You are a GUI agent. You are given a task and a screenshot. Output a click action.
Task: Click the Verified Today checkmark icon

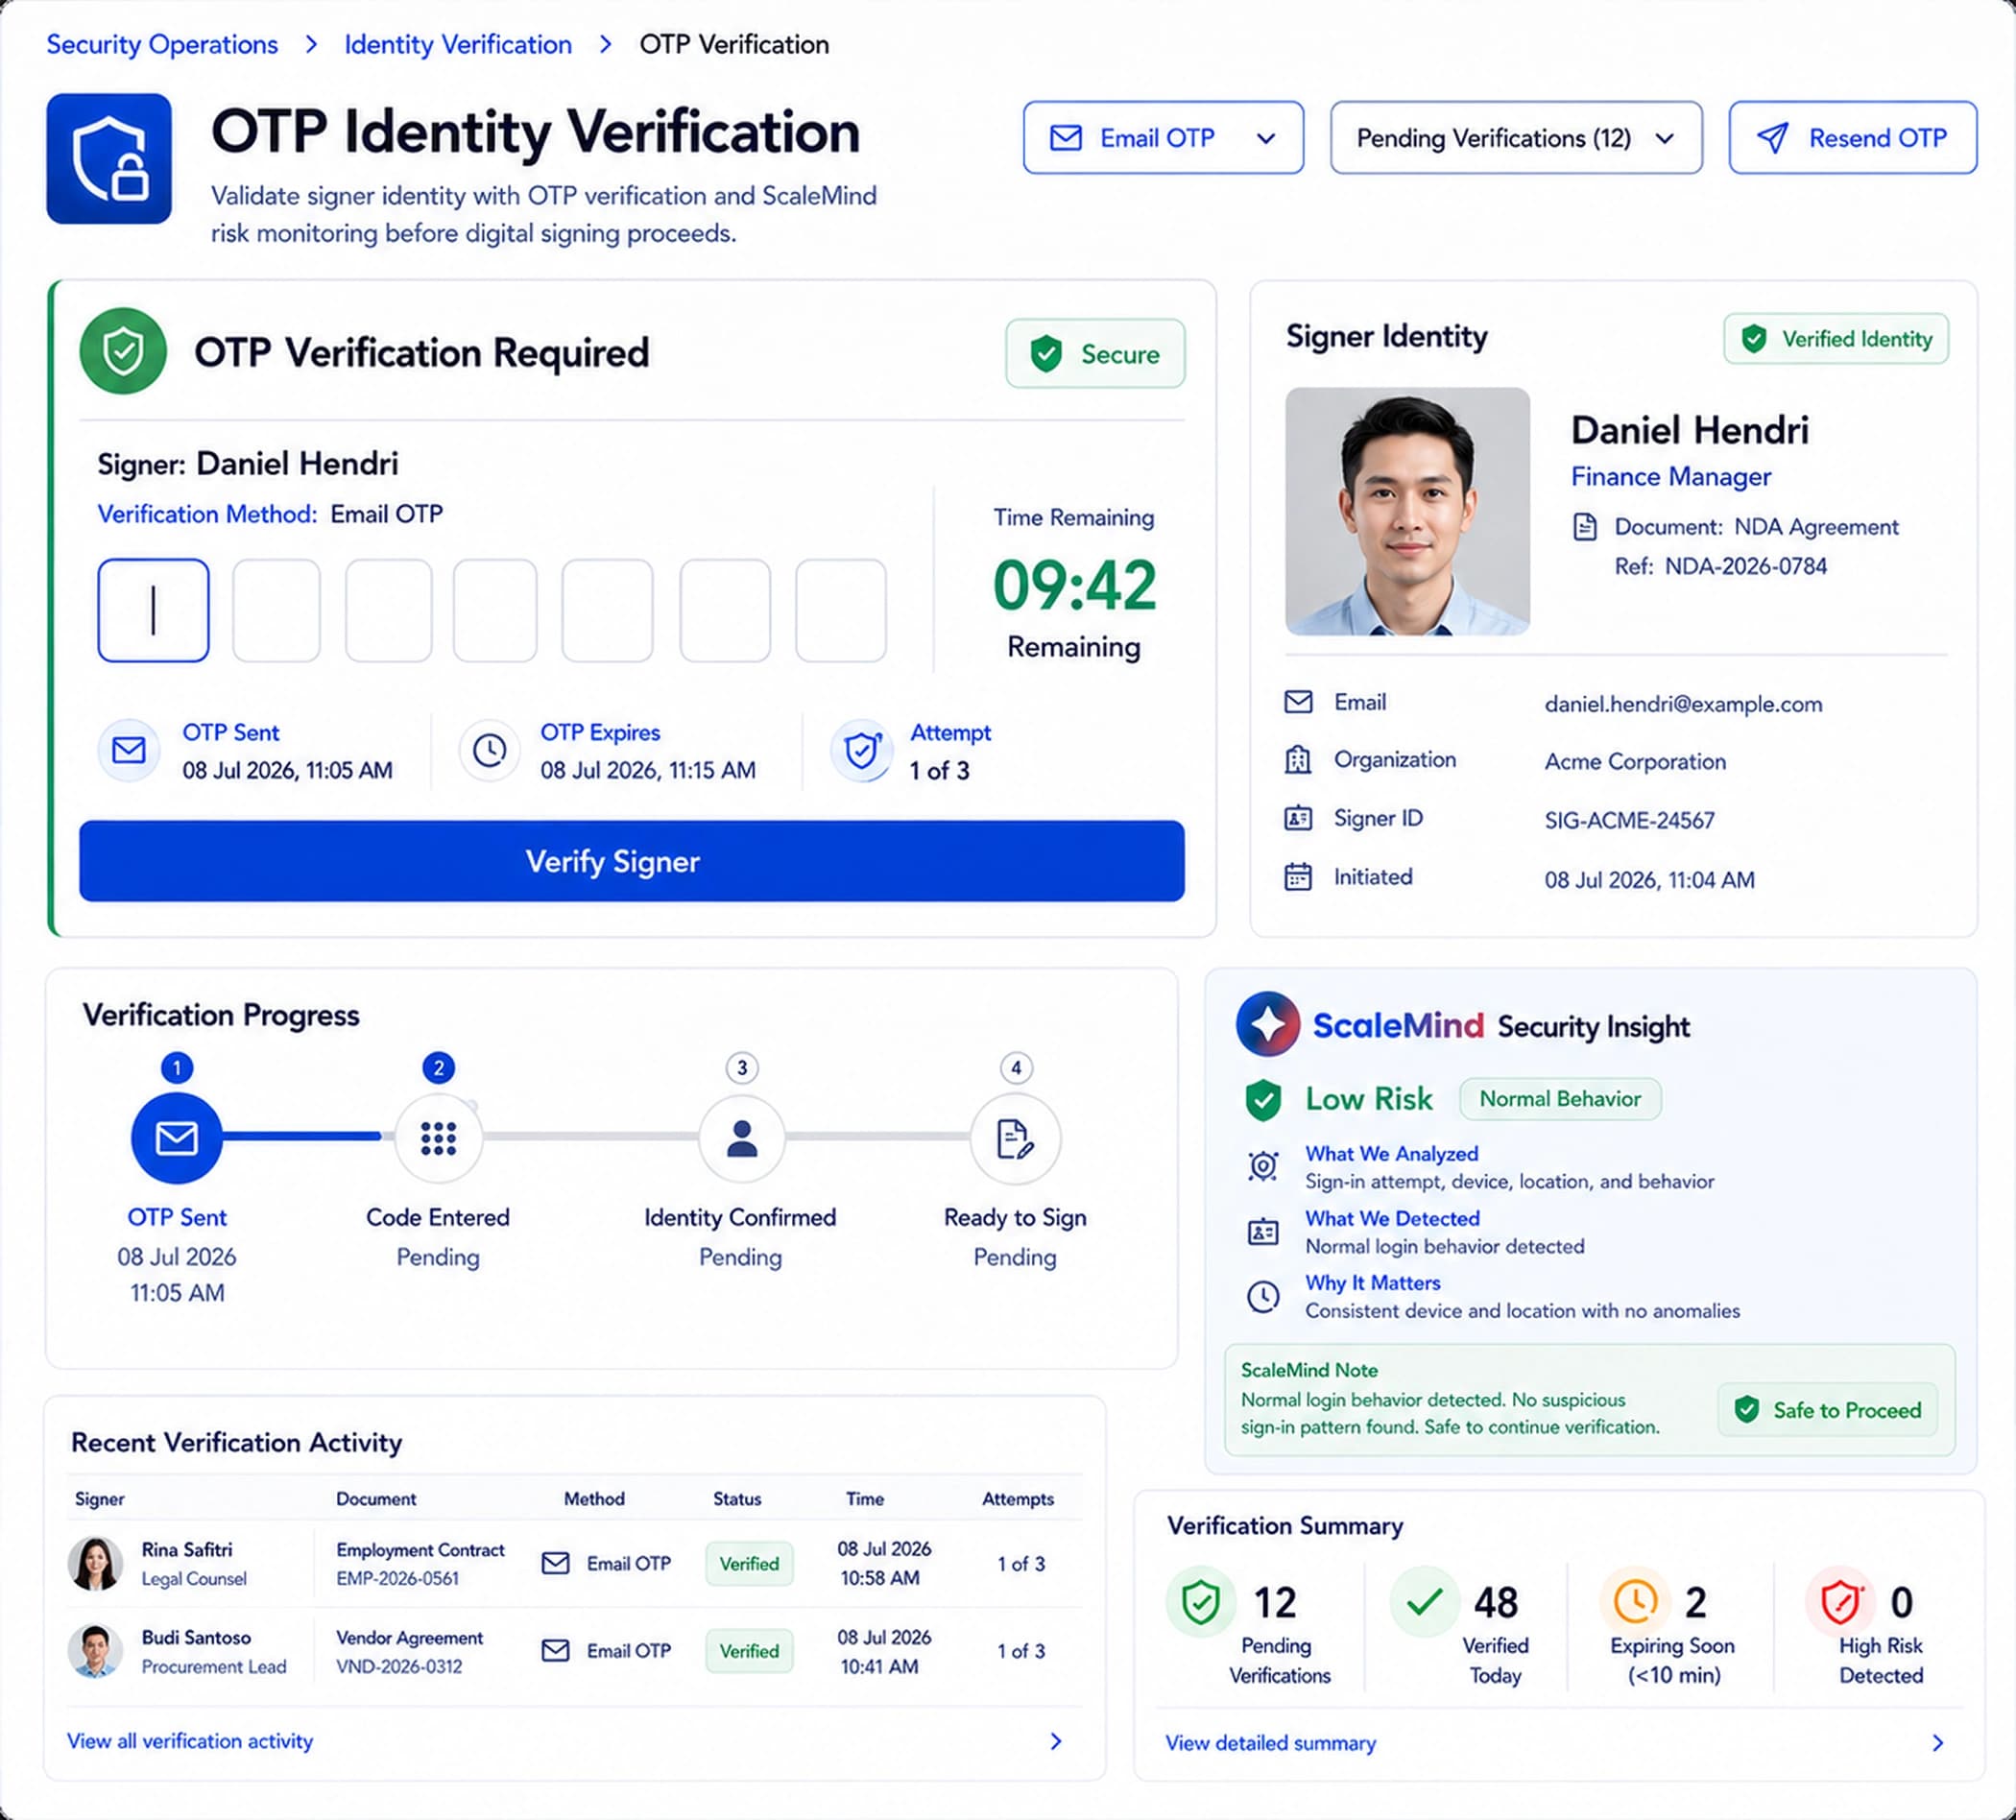tap(1424, 1602)
